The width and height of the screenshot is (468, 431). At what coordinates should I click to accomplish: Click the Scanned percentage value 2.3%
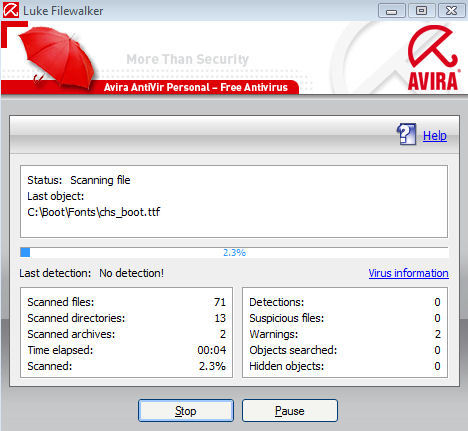(x=212, y=366)
